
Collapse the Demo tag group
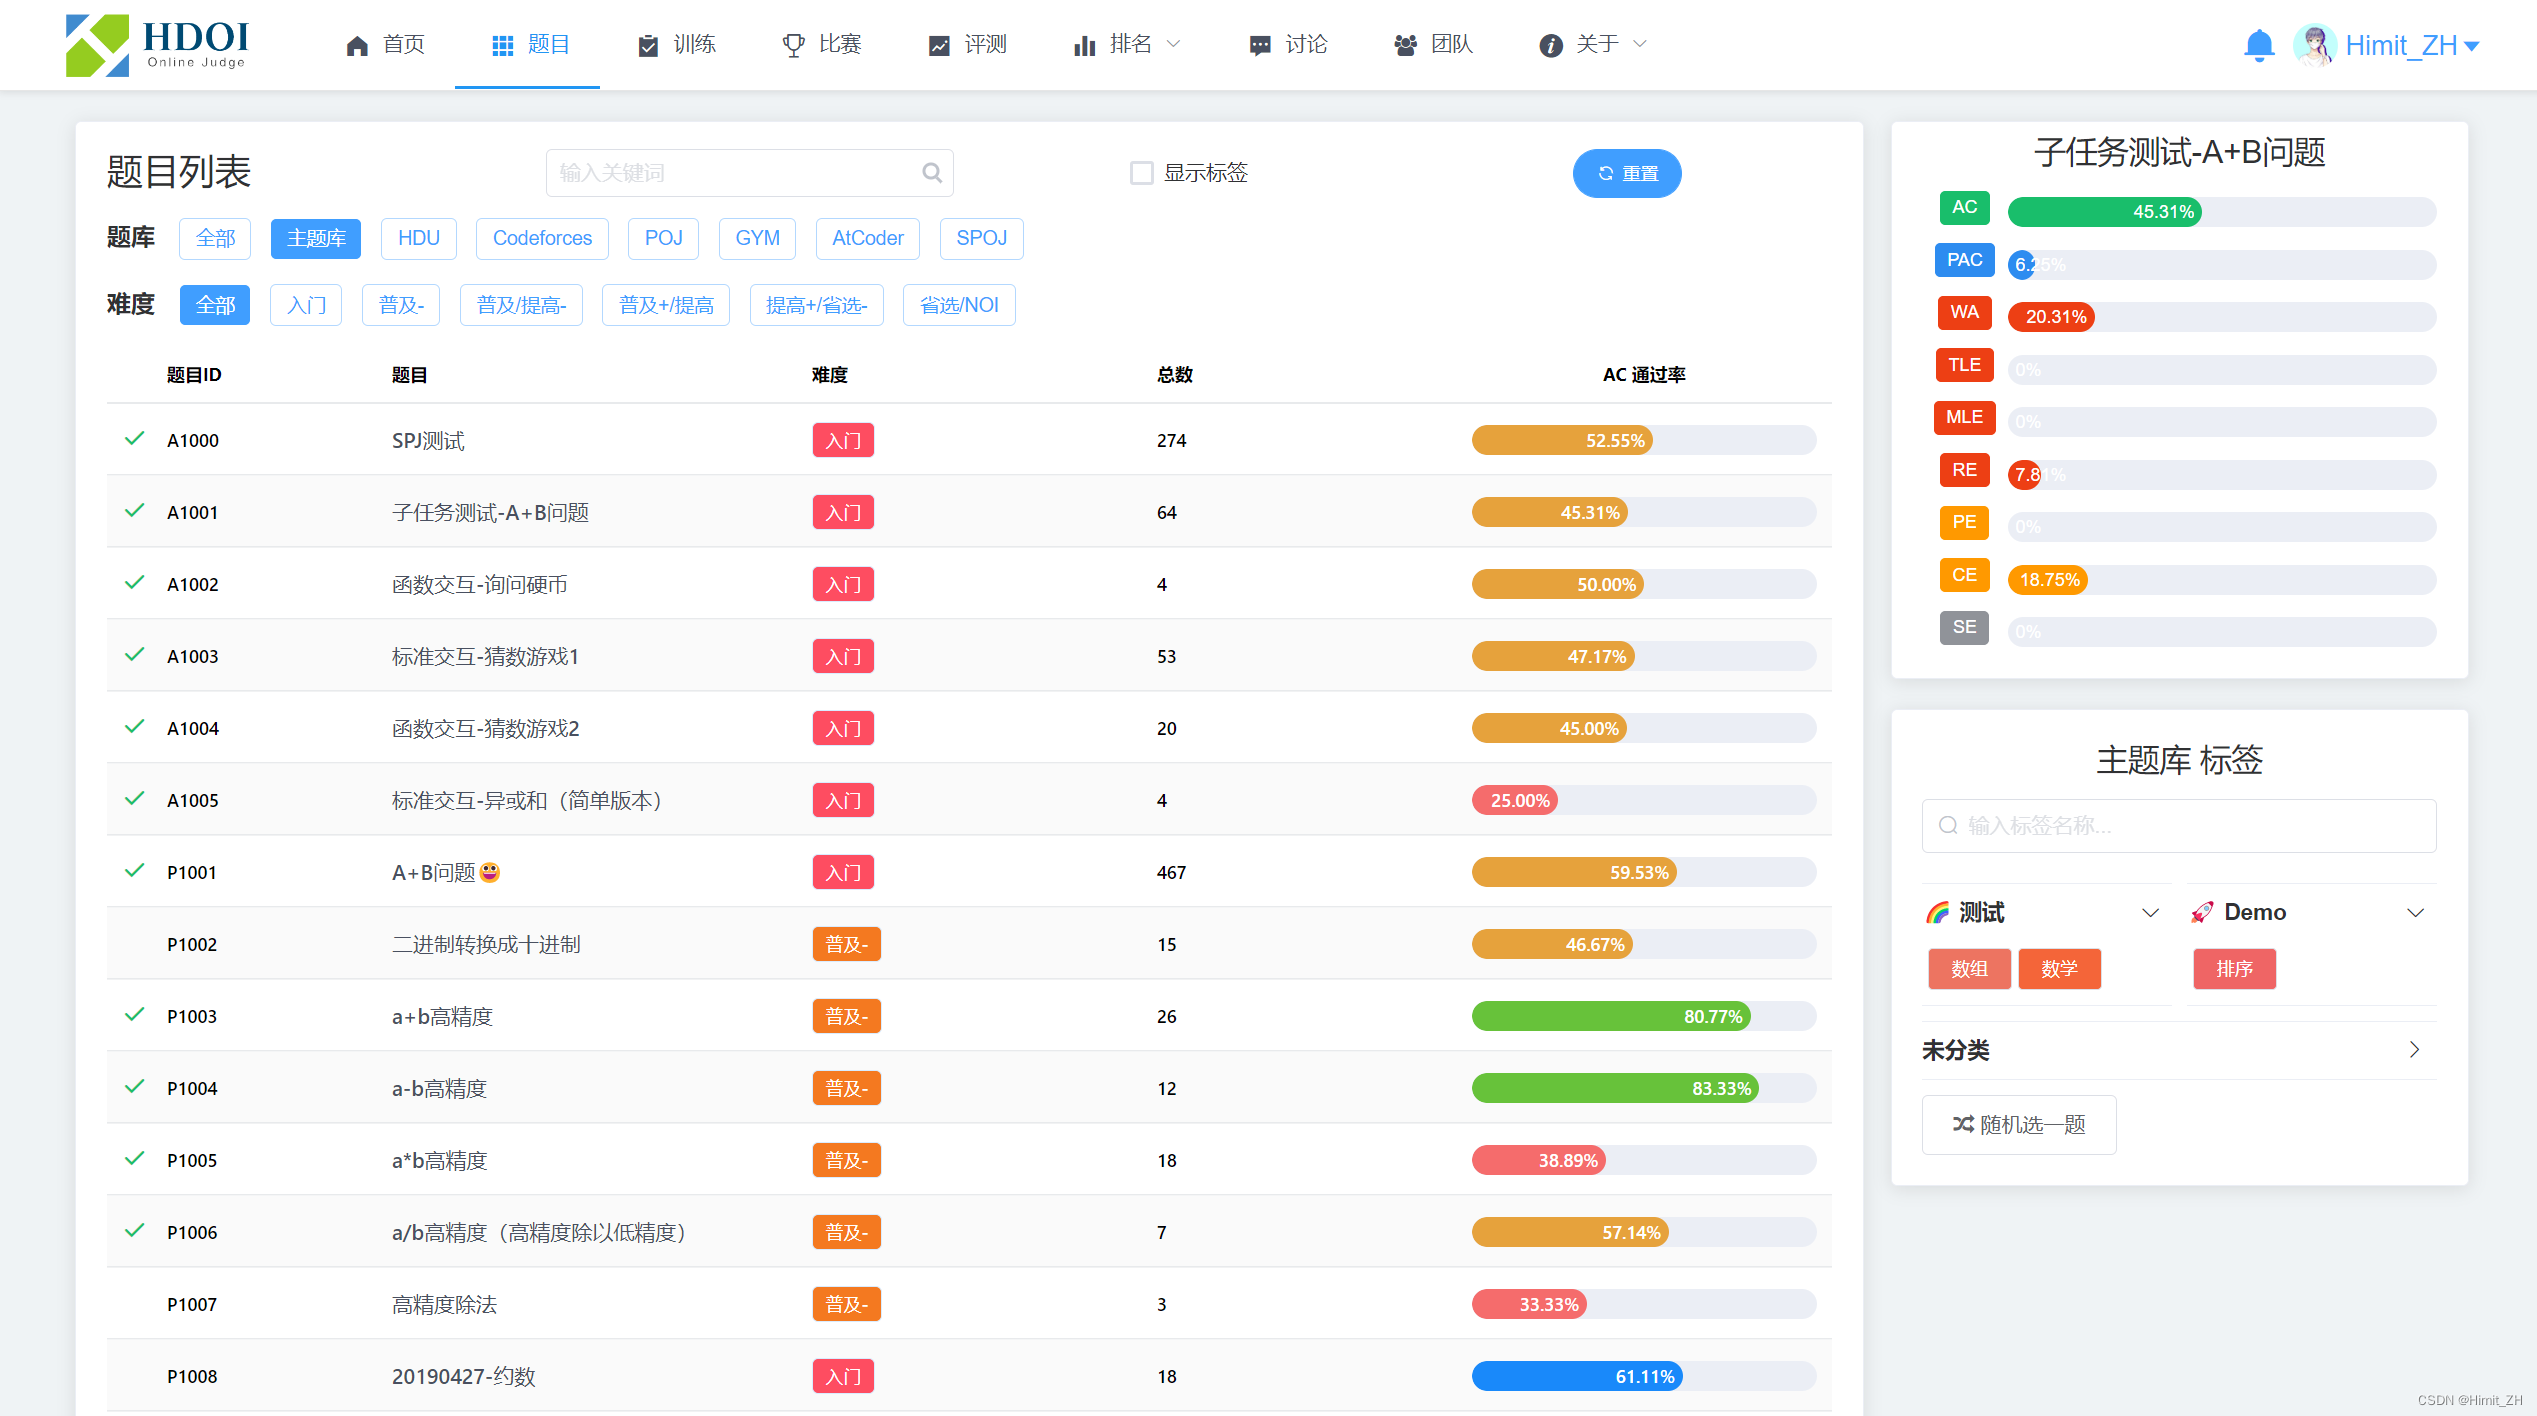pyautogui.click(x=2417, y=912)
